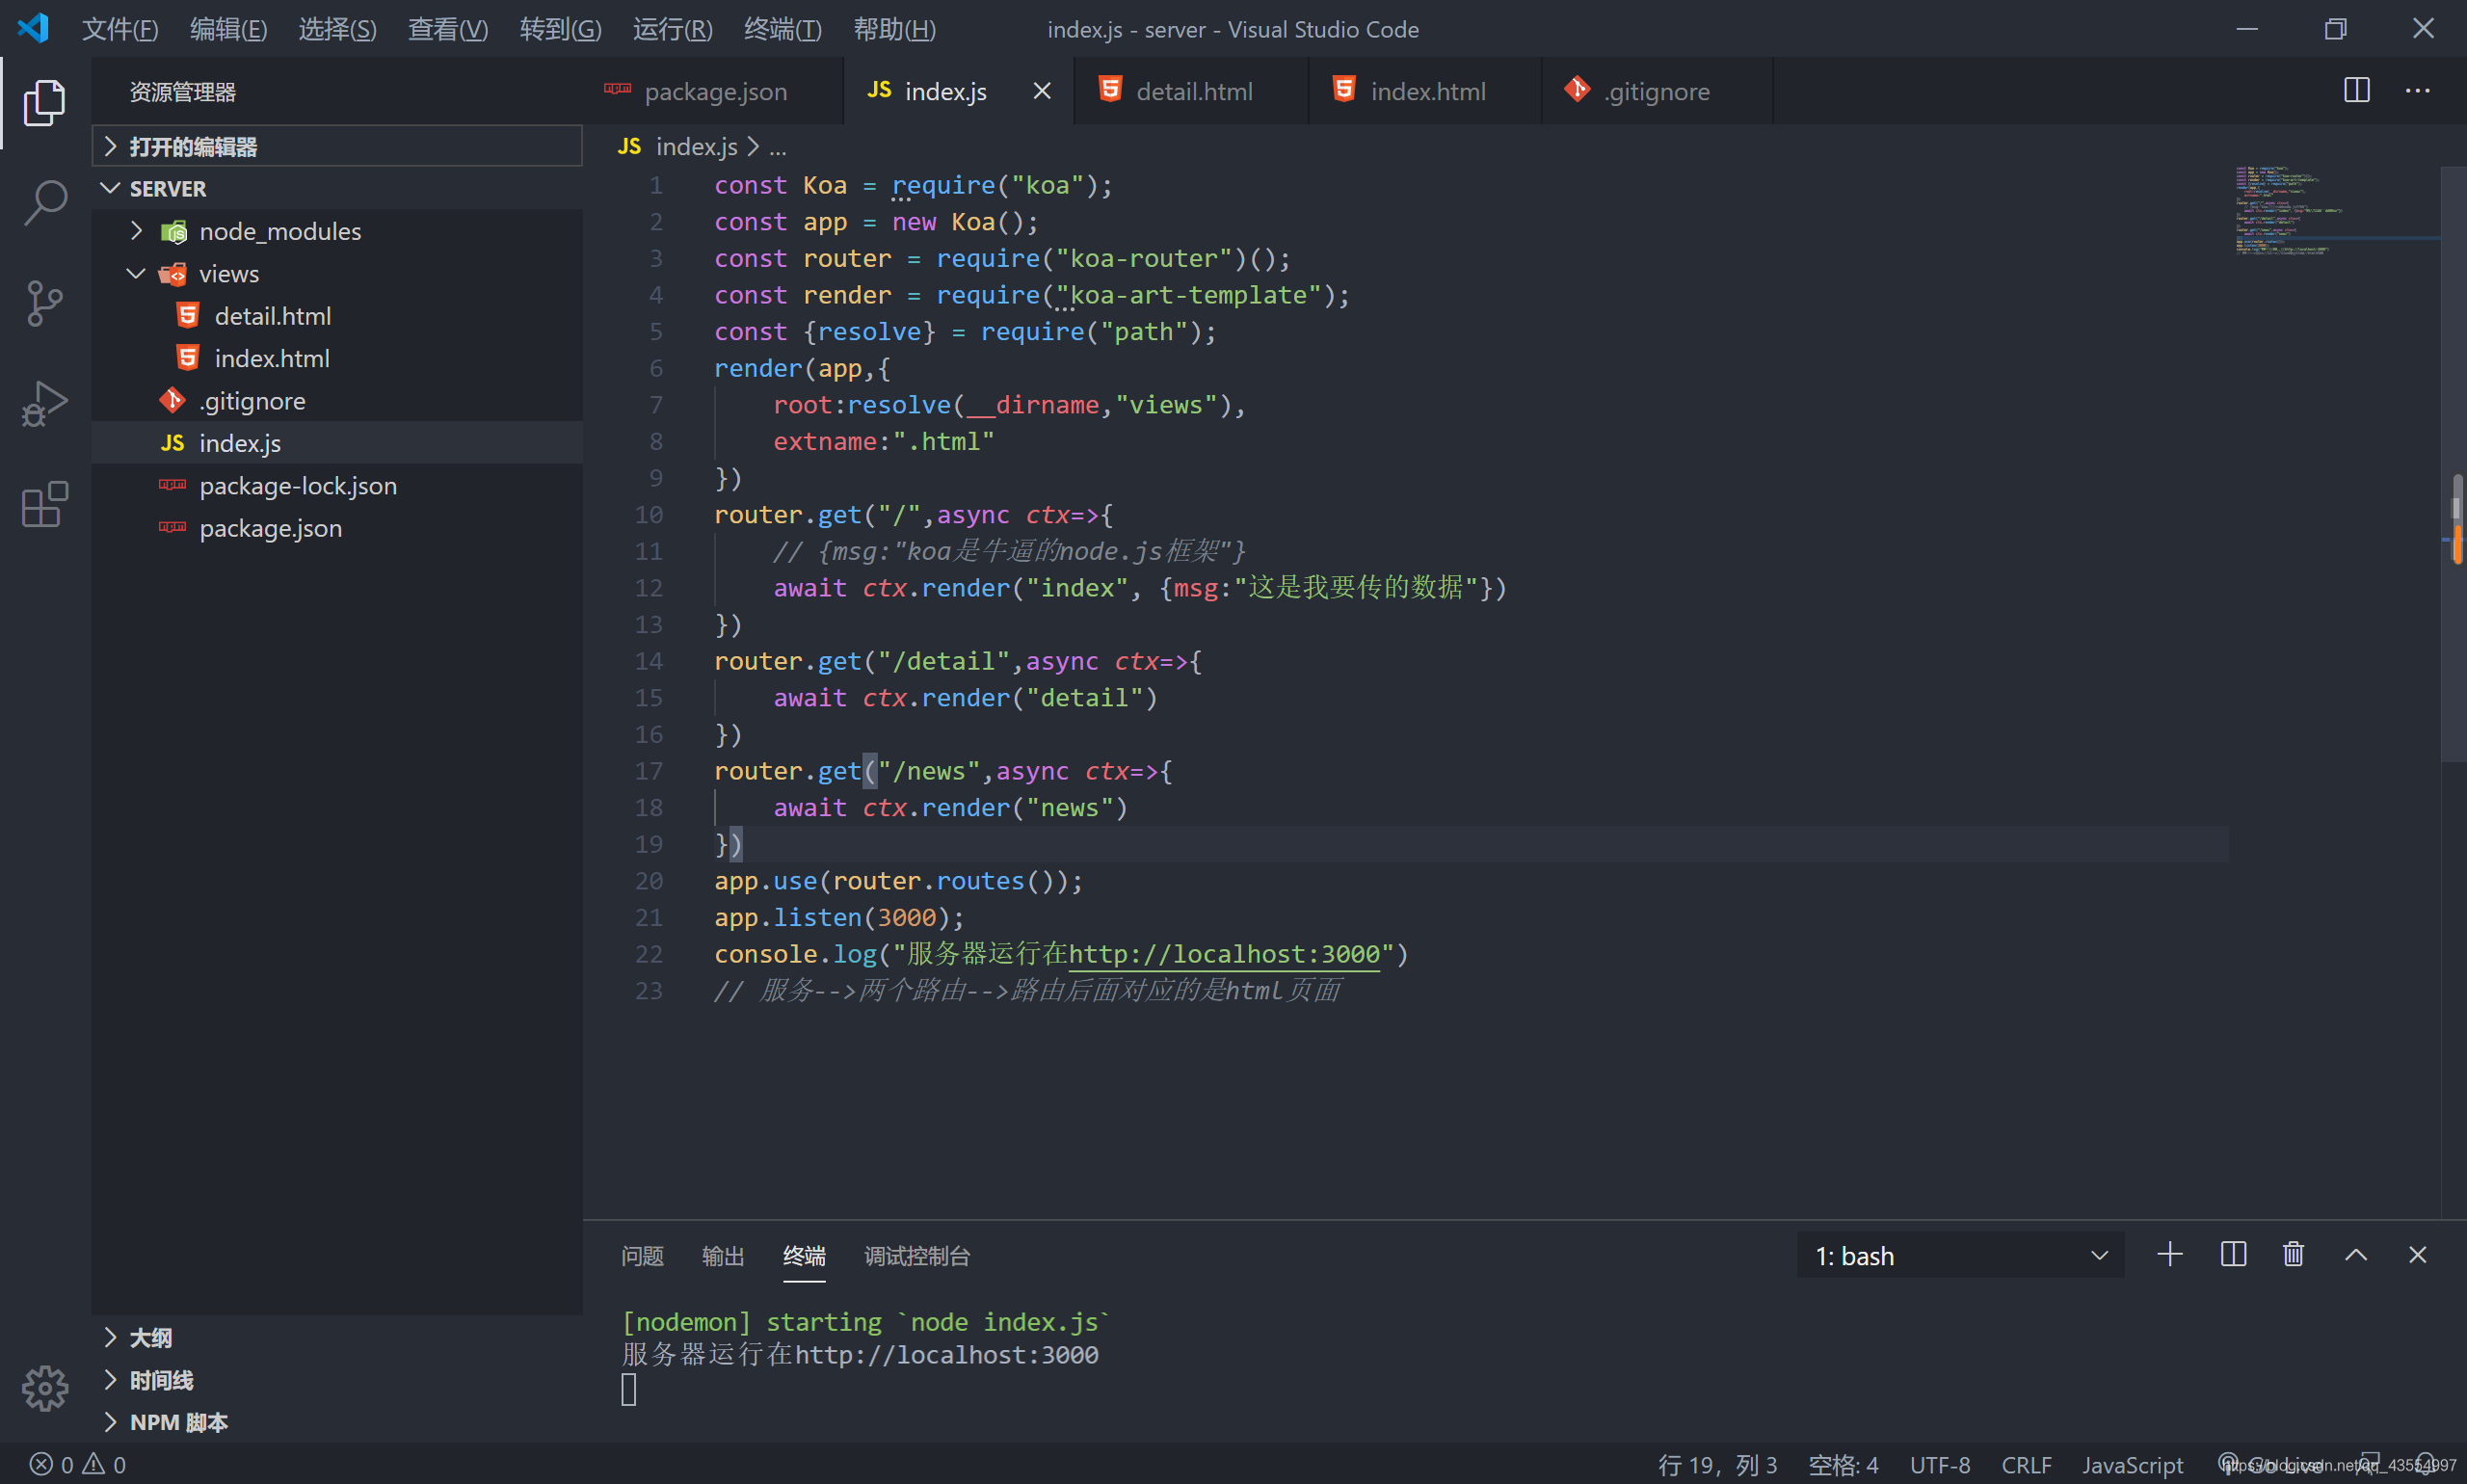
Task: Open package-lock.json in the file tree
Action: [x=337, y=486]
